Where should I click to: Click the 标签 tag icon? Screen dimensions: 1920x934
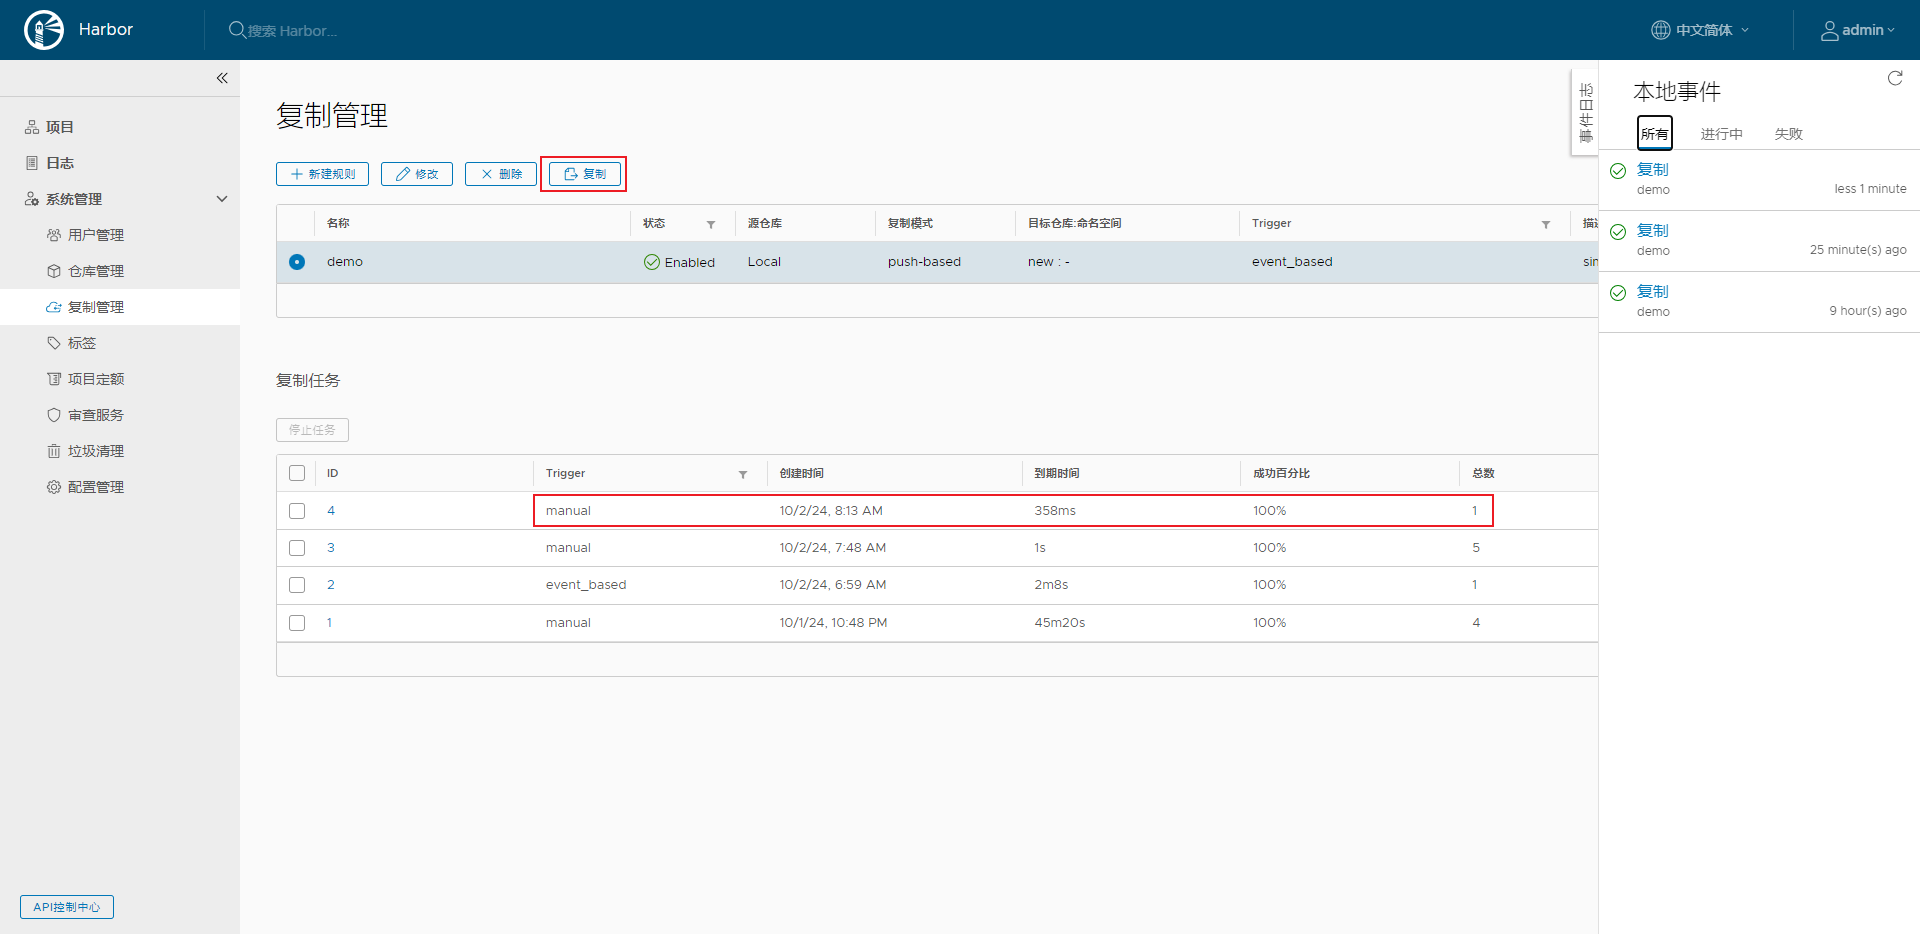point(54,343)
